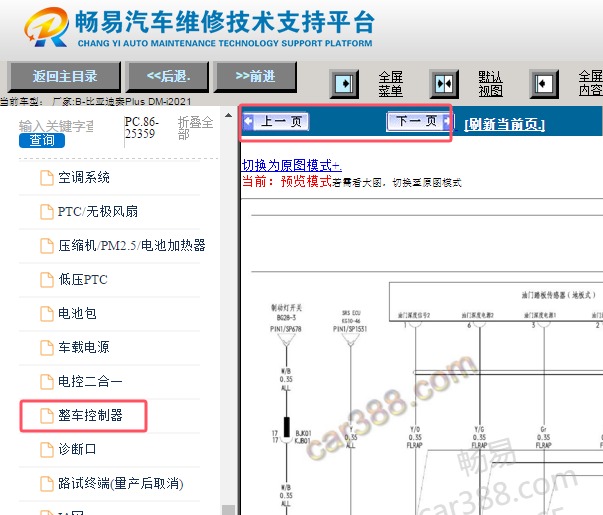603x515 pixels.
Task: Click the default view layout icon
Action: pyautogui.click(x=444, y=83)
